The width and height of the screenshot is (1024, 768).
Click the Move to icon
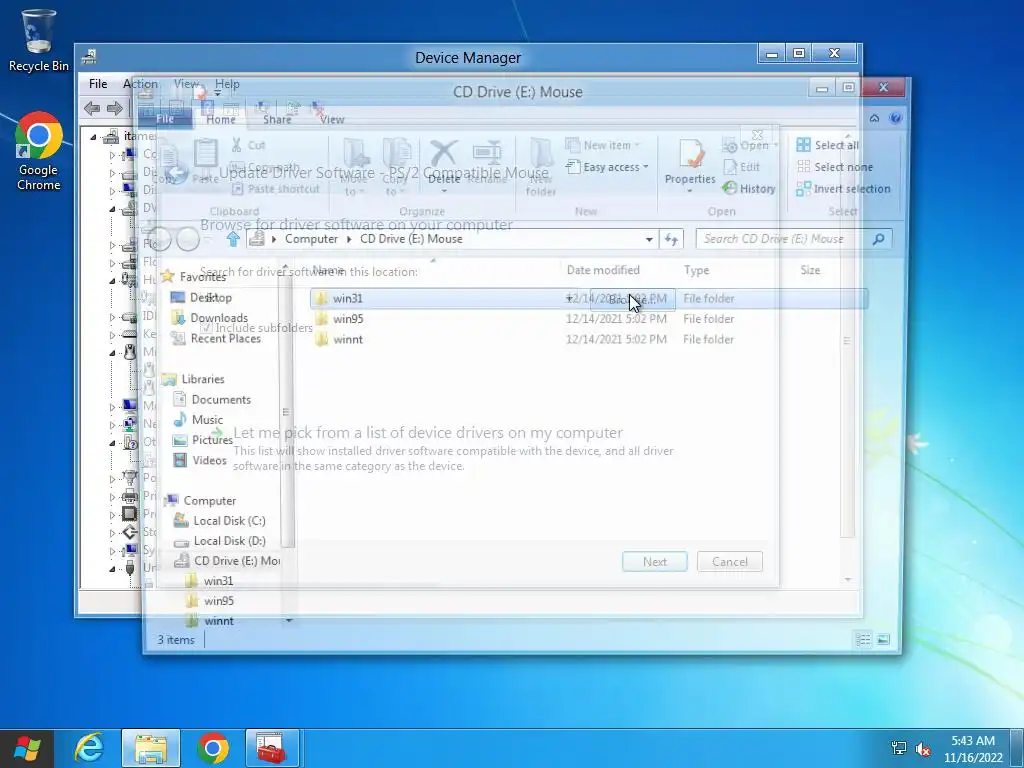(355, 154)
